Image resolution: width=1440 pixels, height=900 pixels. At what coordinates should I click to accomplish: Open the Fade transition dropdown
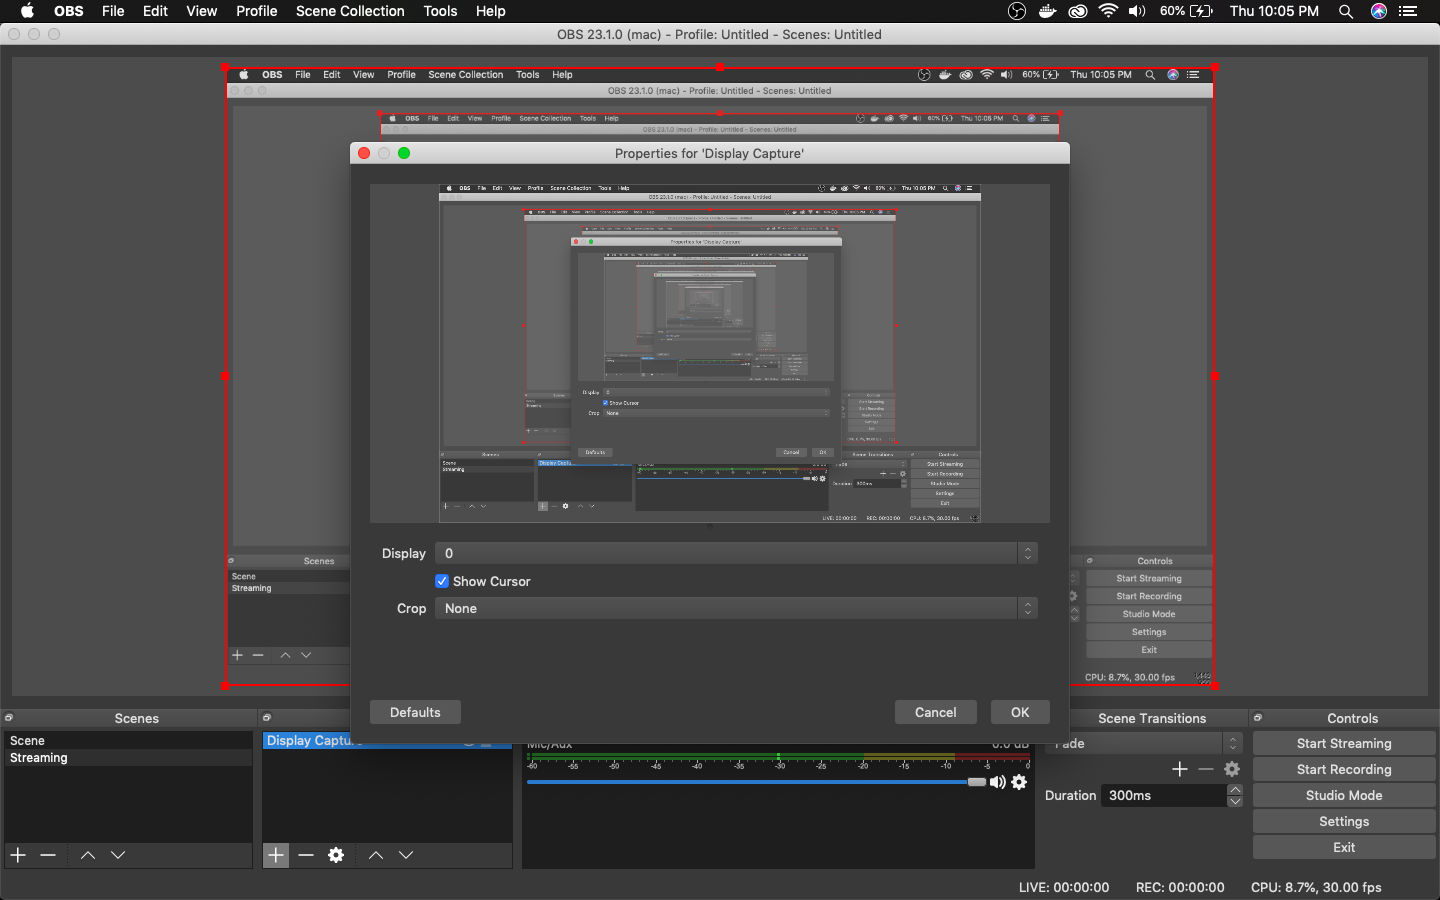pyautogui.click(x=1146, y=743)
